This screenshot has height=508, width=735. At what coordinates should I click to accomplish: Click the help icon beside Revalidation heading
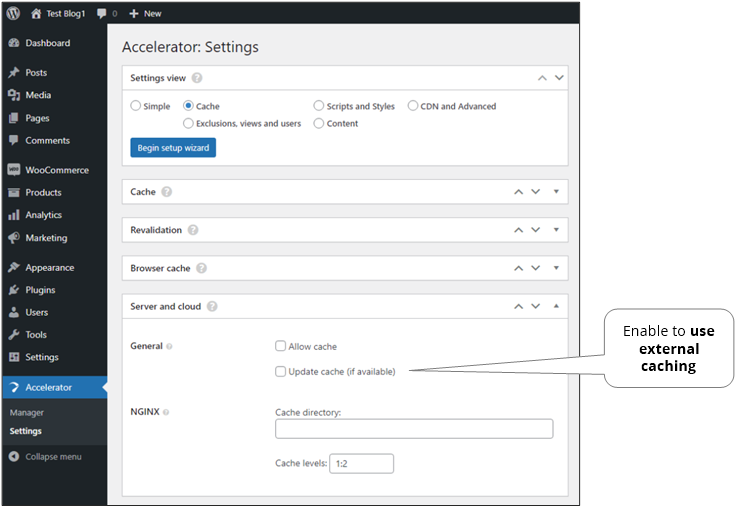point(193,230)
